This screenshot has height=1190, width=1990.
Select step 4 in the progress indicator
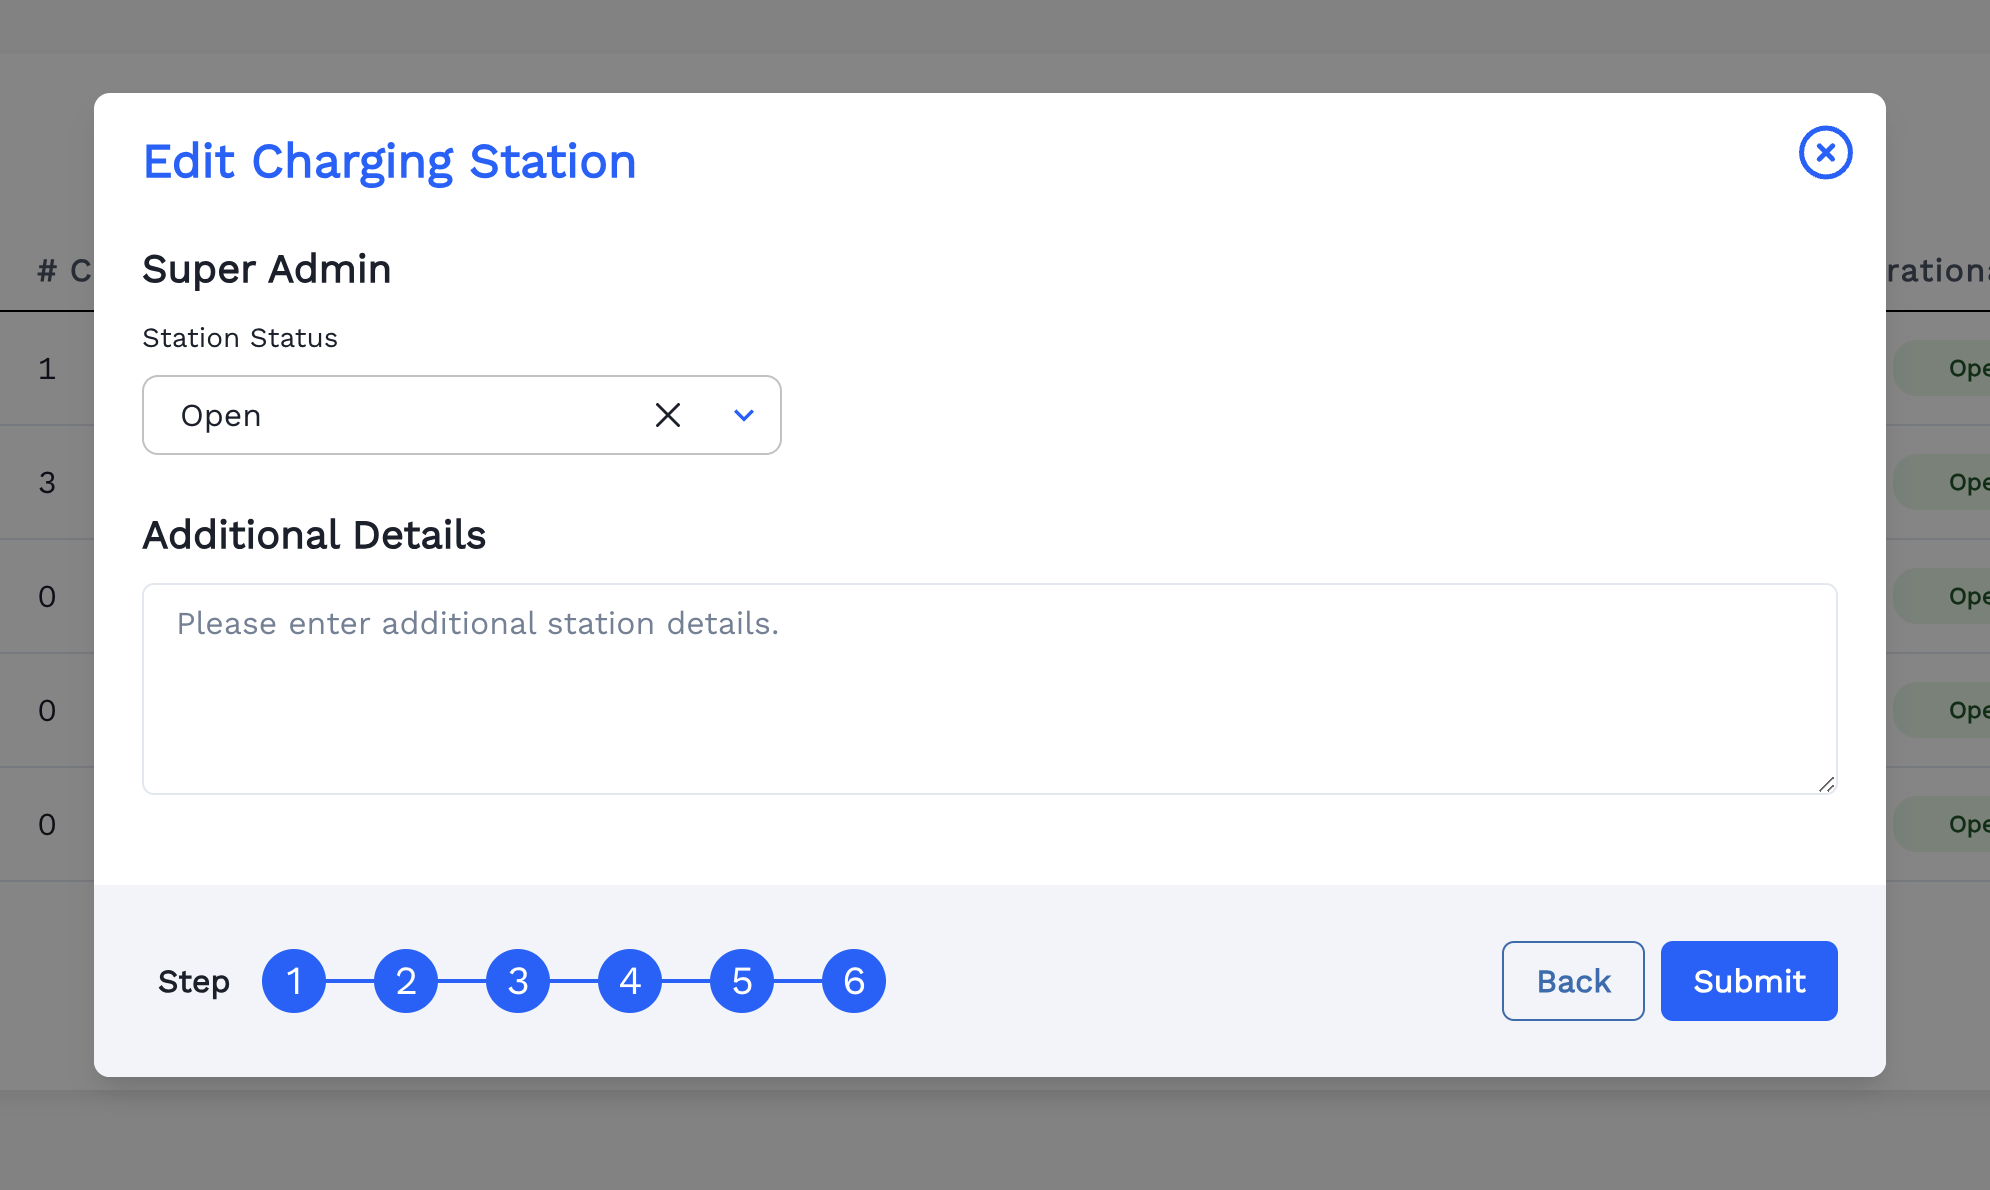pyautogui.click(x=630, y=981)
